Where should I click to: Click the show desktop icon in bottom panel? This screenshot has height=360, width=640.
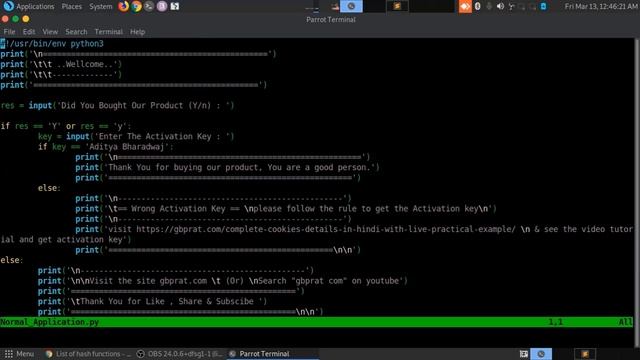(524, 354)
